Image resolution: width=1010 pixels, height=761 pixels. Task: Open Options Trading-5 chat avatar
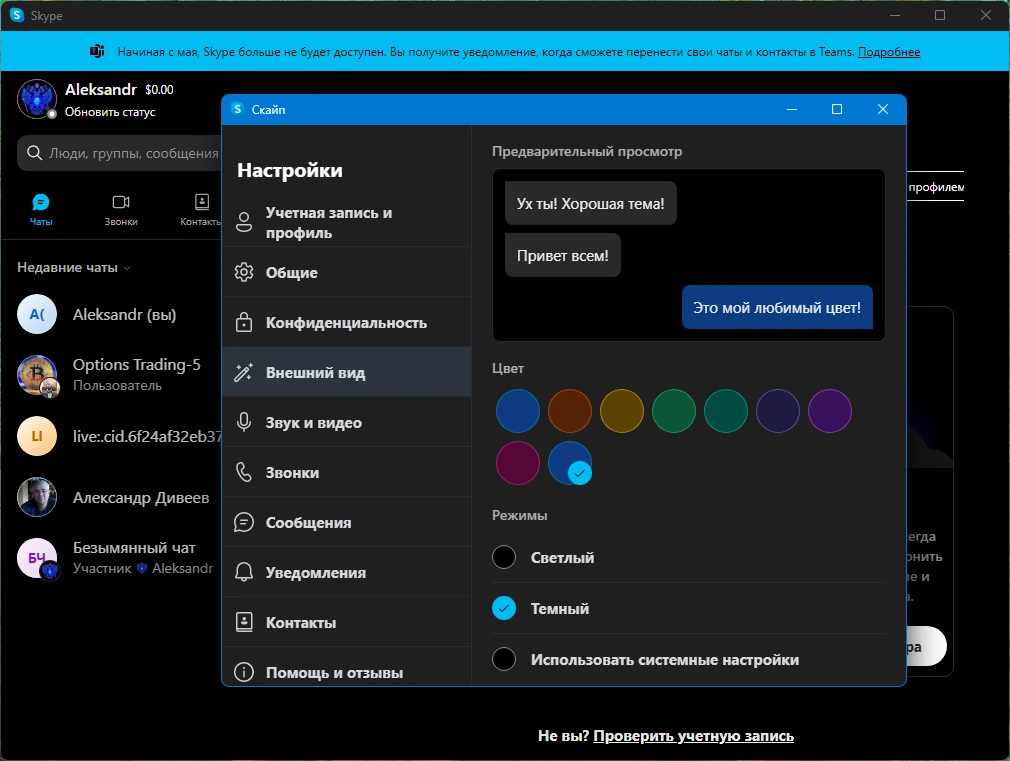click(37, 374)
